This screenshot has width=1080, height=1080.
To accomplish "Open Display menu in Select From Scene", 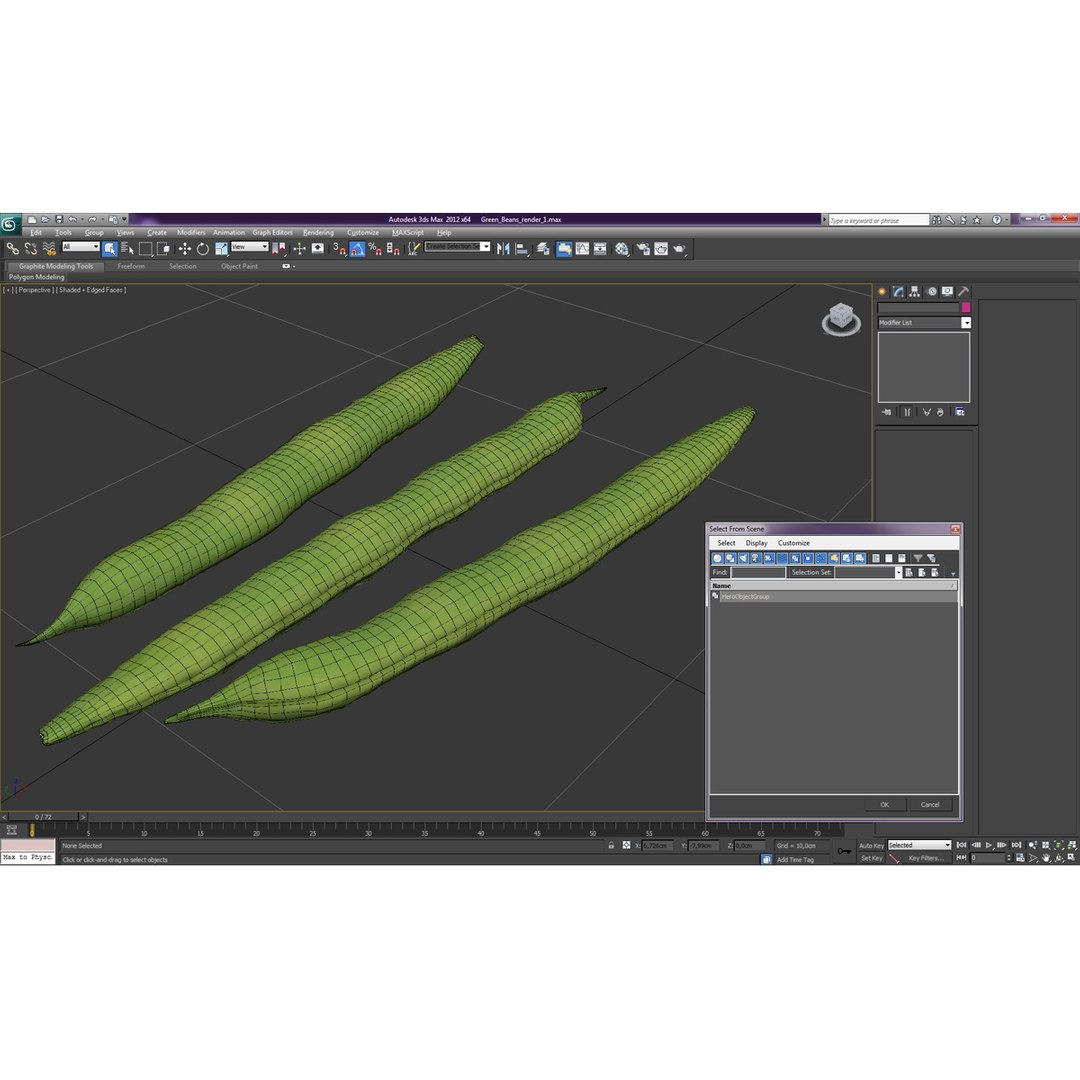I will click(x=756, y=543).
